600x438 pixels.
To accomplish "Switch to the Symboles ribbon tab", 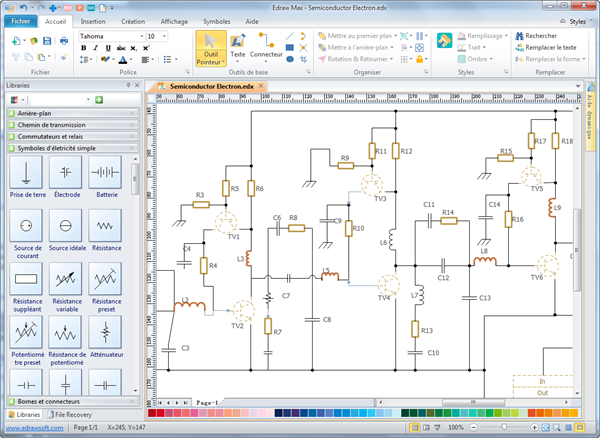I will pos(217,21).
